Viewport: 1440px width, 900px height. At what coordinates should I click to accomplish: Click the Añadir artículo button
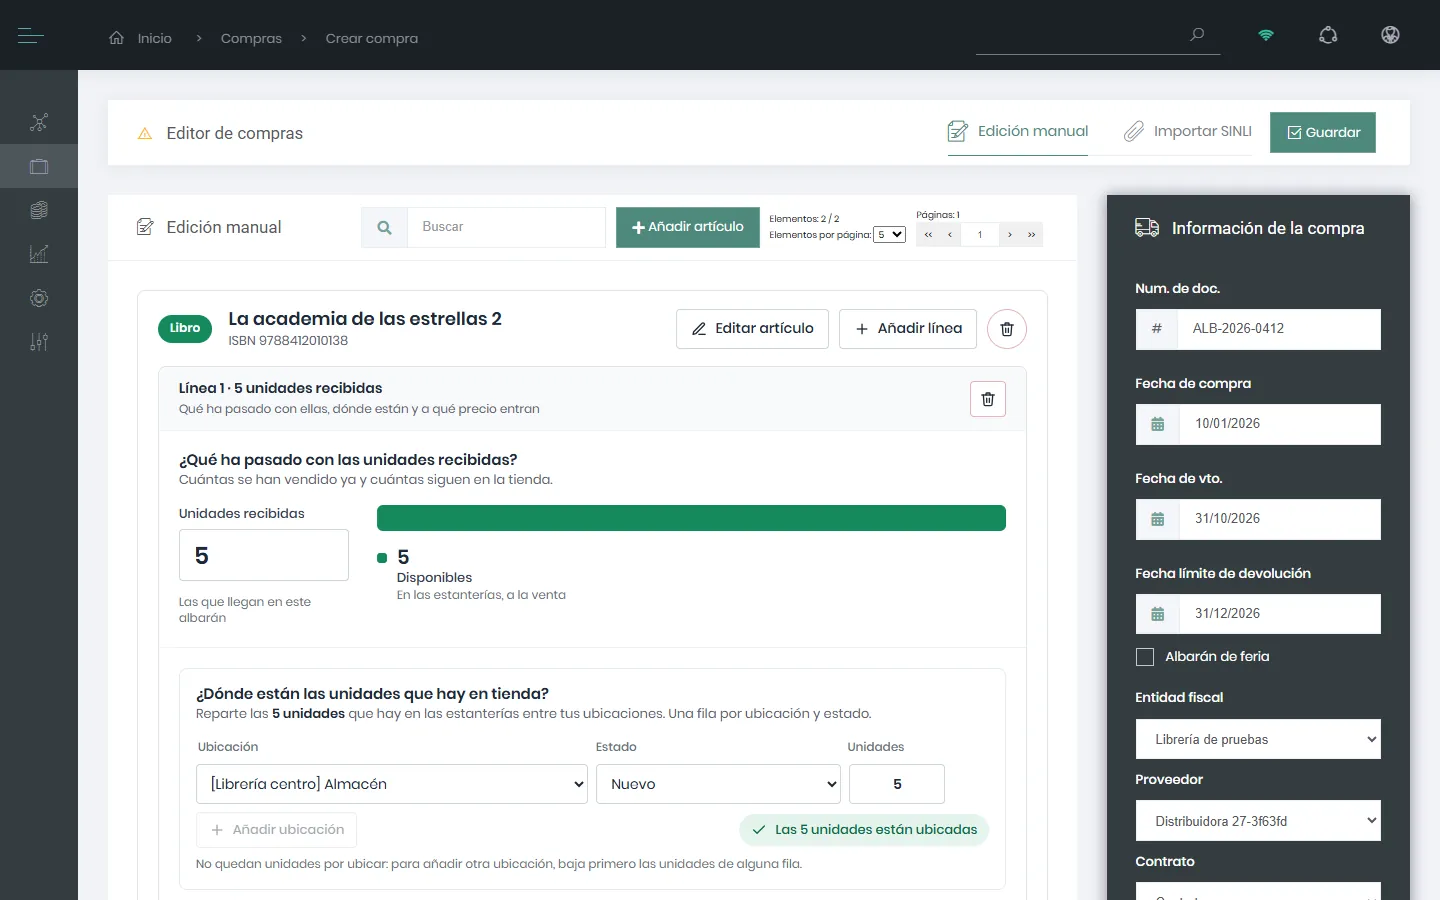[688, 228]
